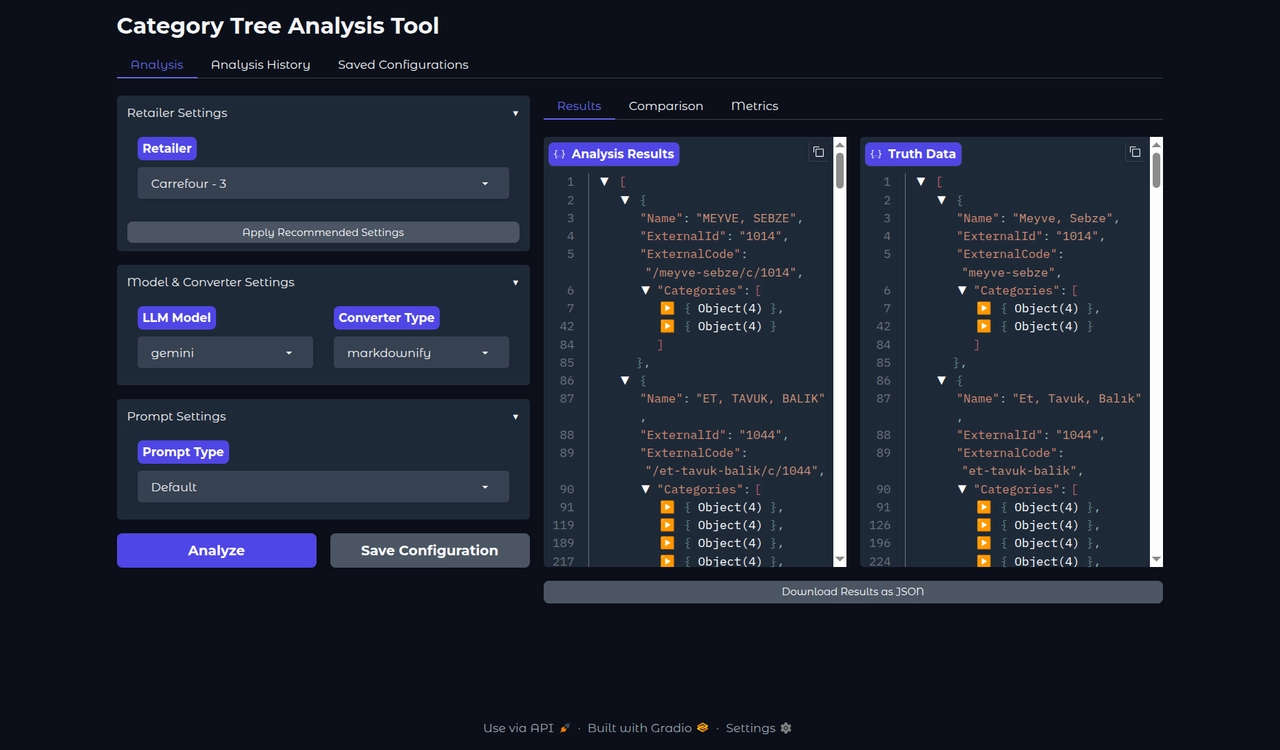
Task: Open the LLM Model dropdown
Action: click(x=224, y=352)
